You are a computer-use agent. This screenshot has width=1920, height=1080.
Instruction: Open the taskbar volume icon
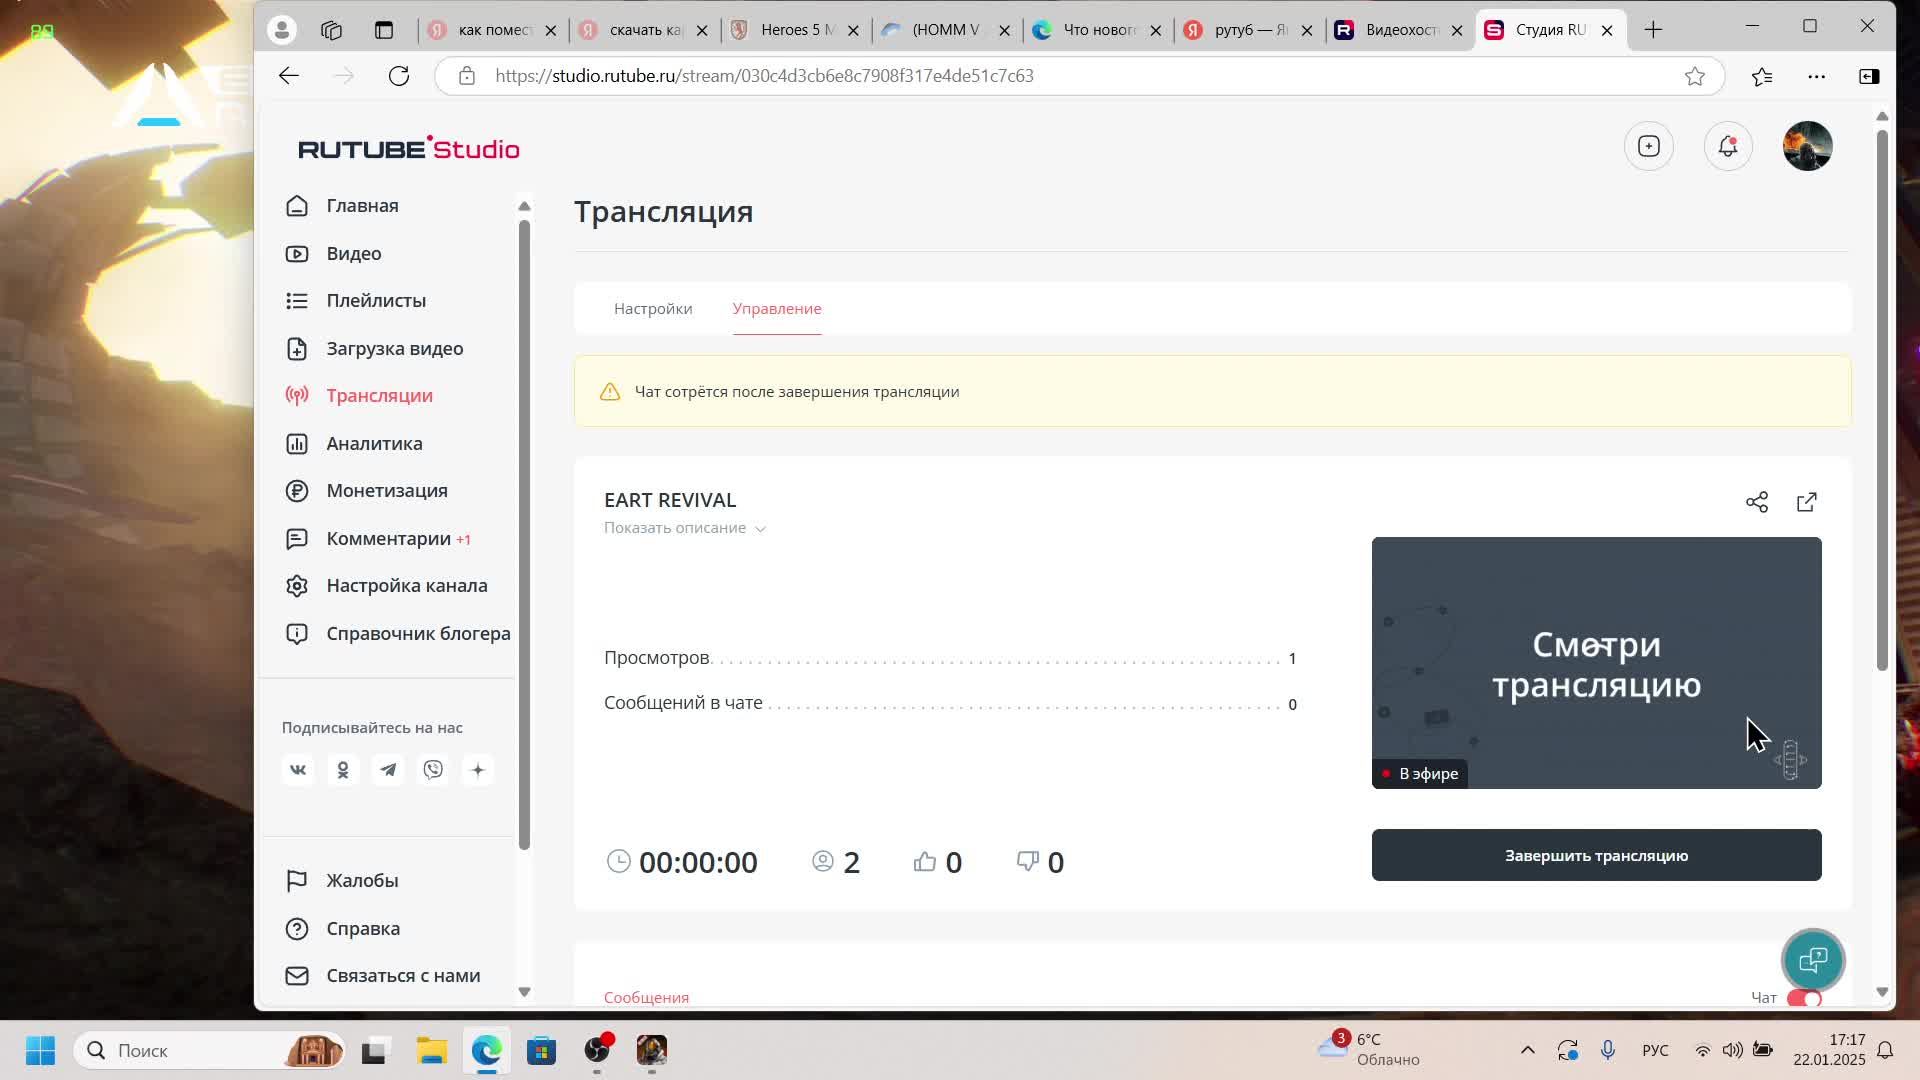tap(1732, 1050)
